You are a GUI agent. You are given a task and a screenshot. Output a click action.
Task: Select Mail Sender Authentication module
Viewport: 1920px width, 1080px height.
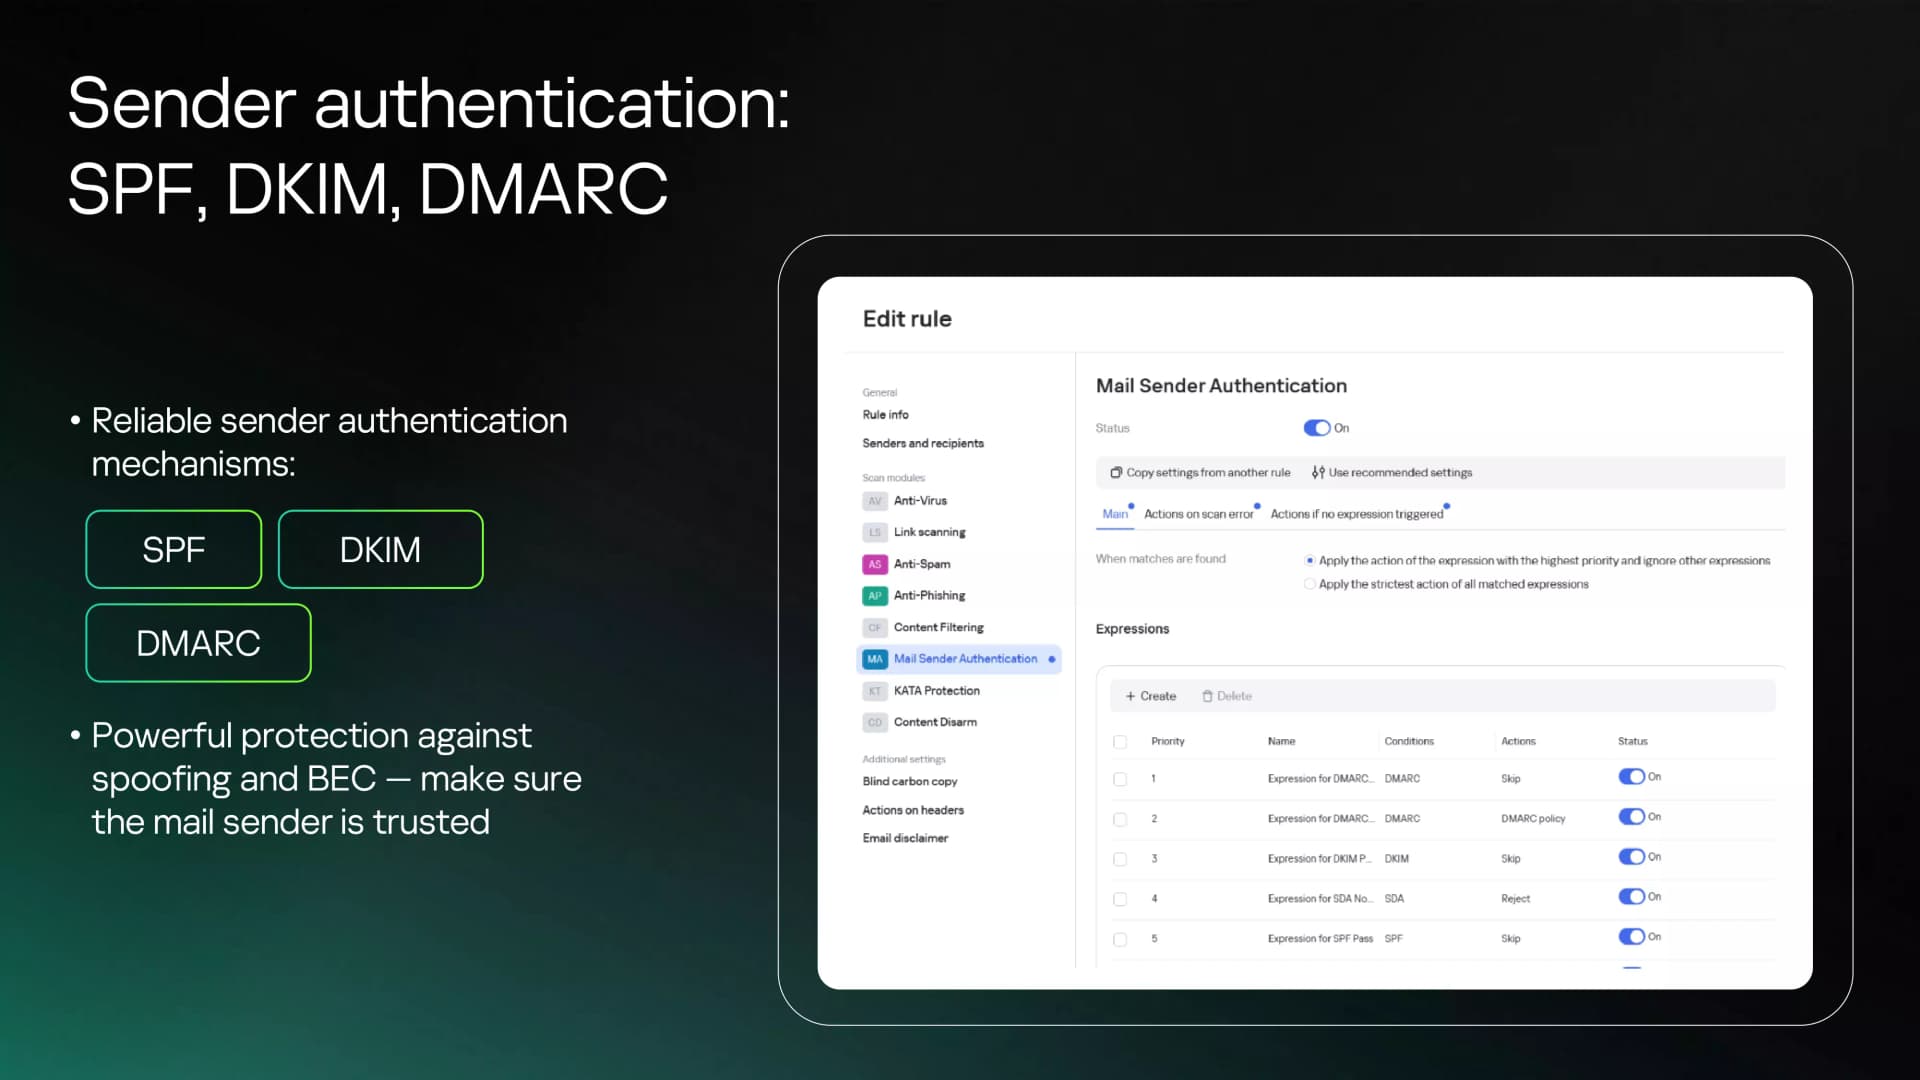click(x=959, y=659)
